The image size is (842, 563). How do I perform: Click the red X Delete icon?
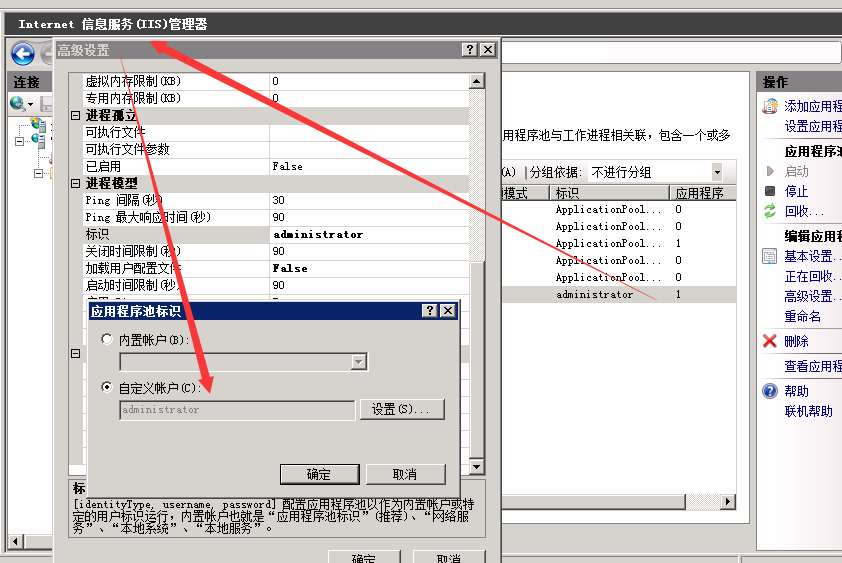[770, 341]
